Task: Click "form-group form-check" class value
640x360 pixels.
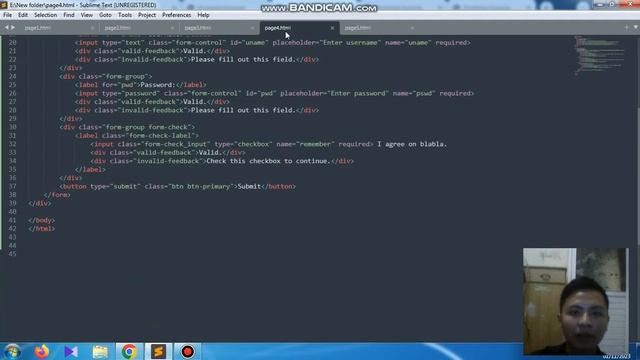Action: click(x=146, y=127)
